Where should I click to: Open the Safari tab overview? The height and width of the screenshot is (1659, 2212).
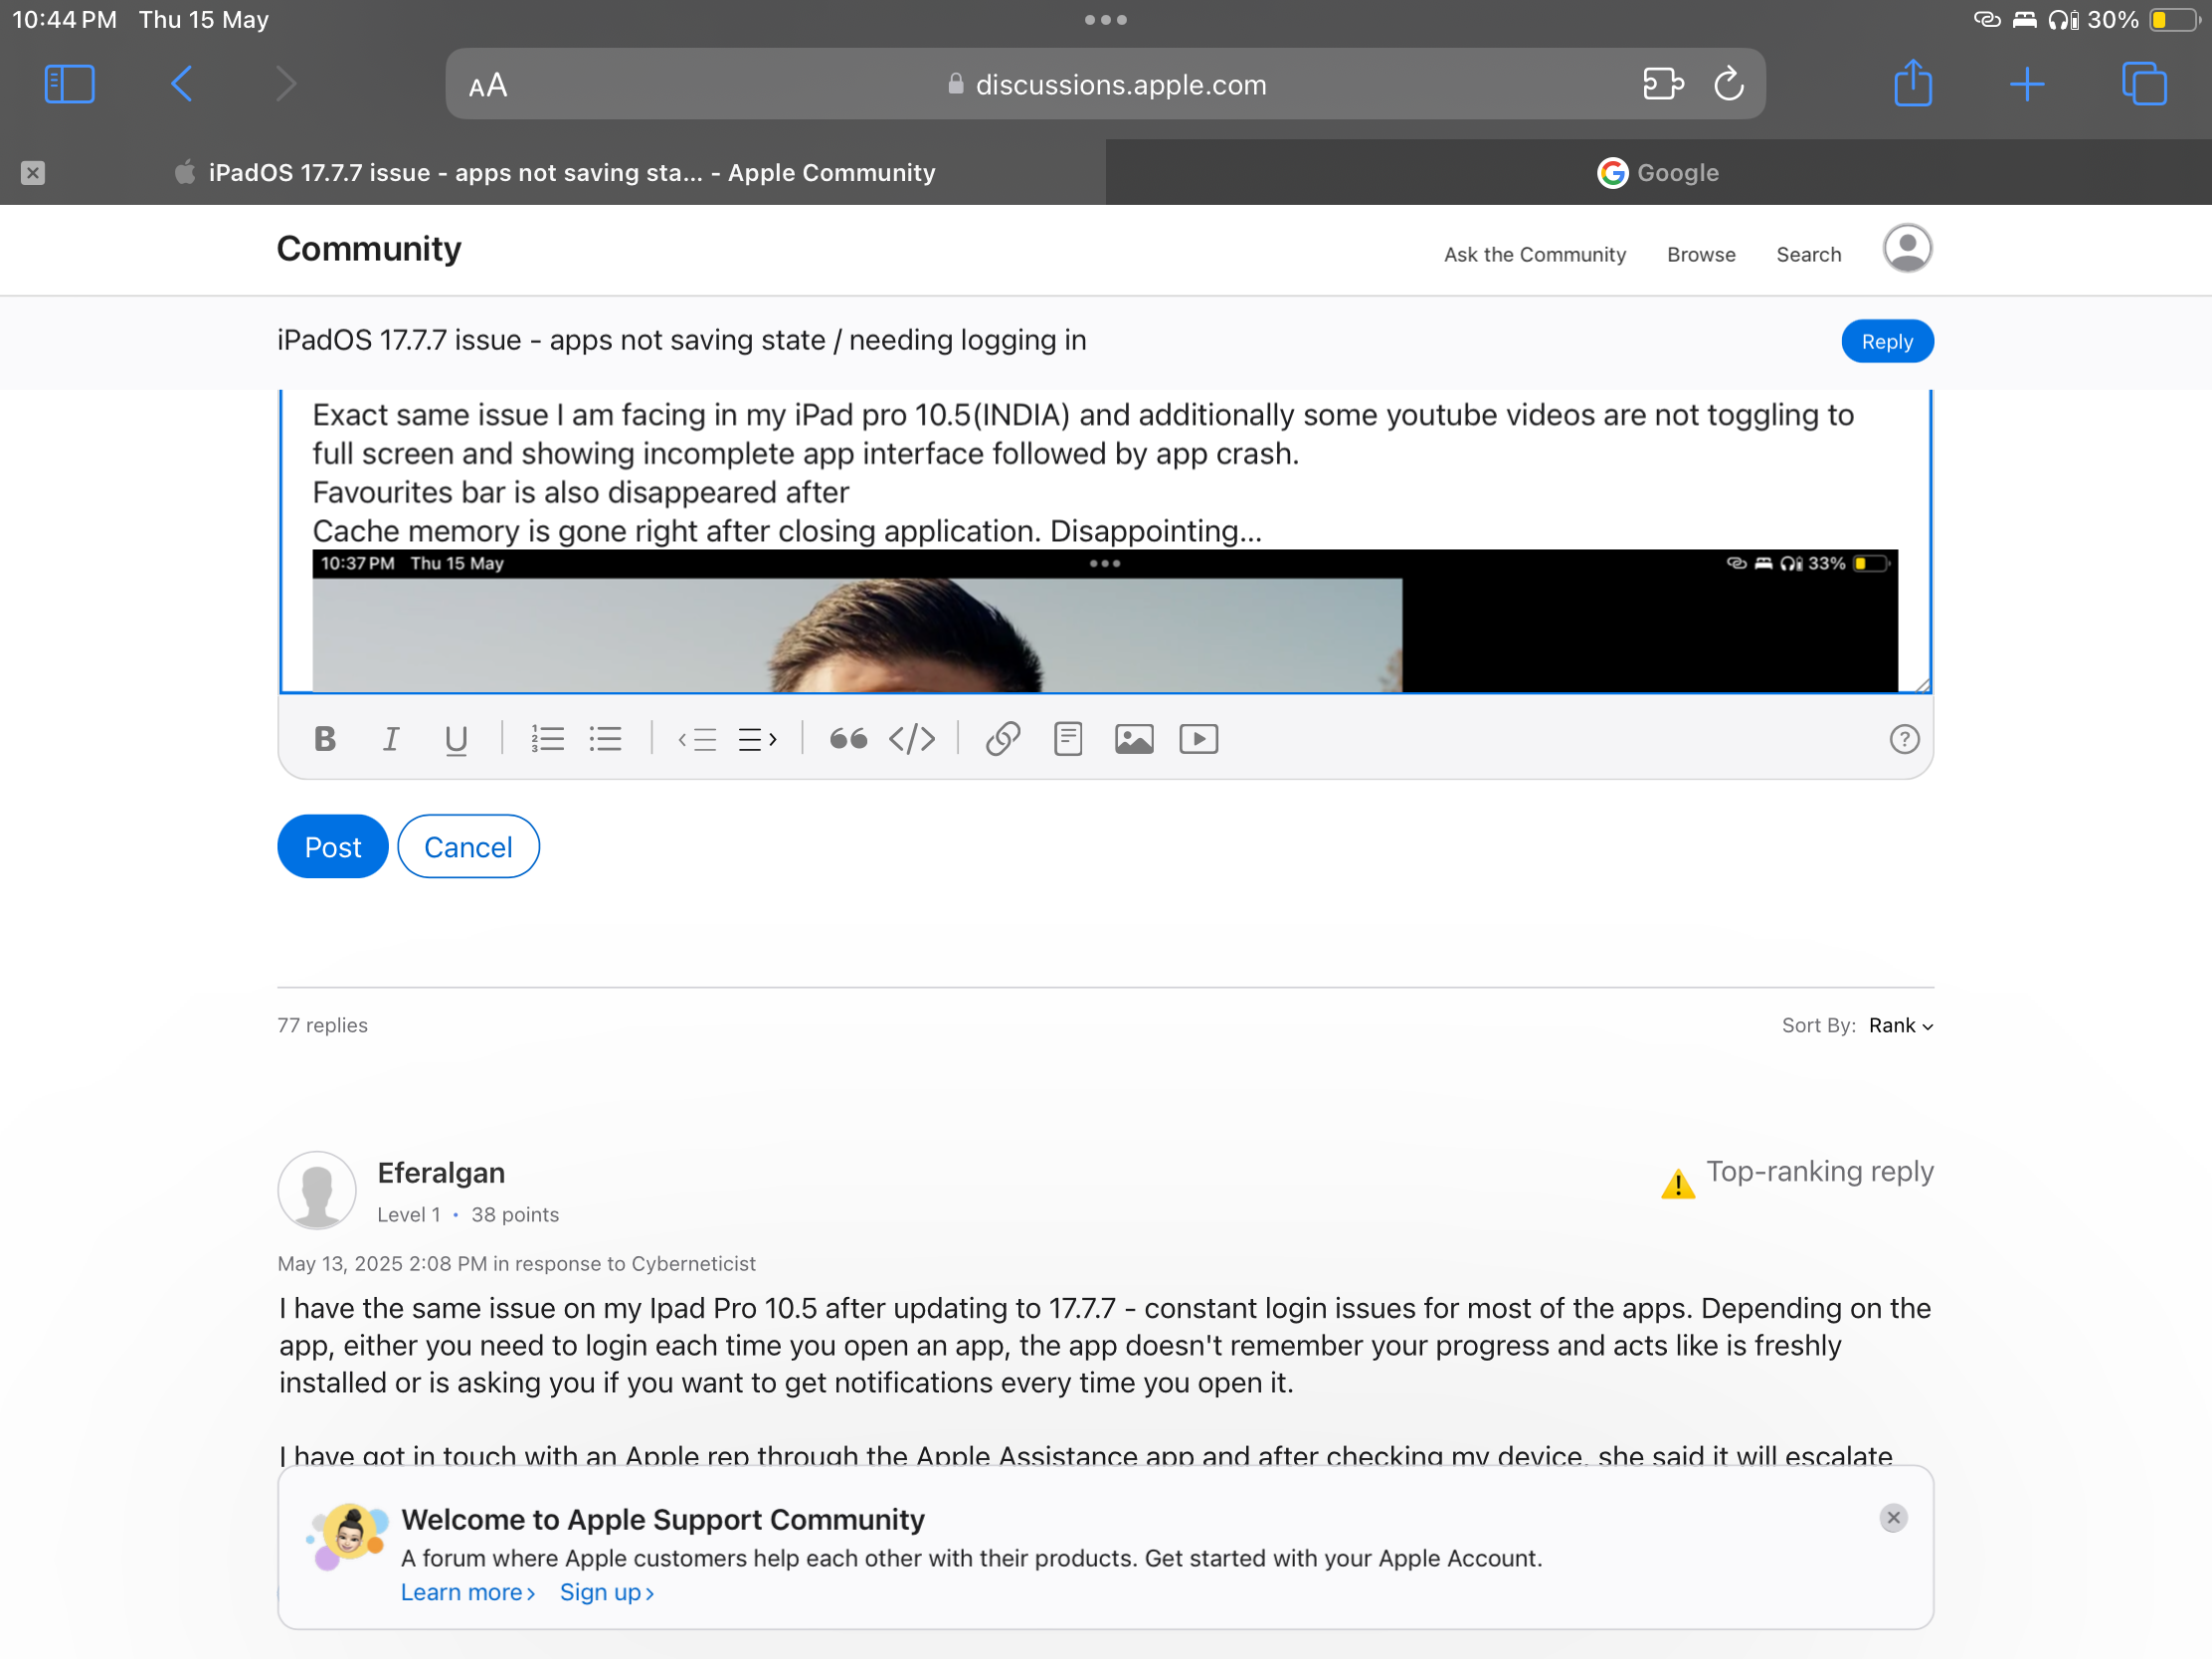point(2143,84)
